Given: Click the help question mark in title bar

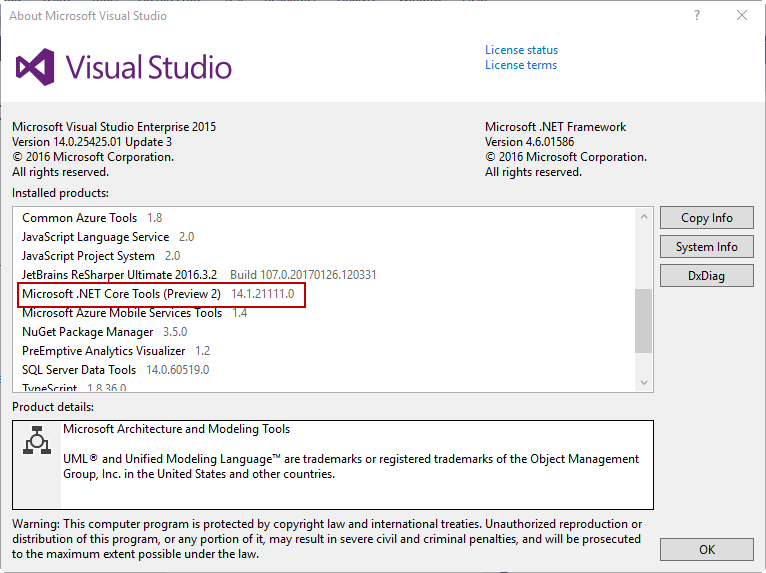Looking at the screenshot, I should 697,16.
